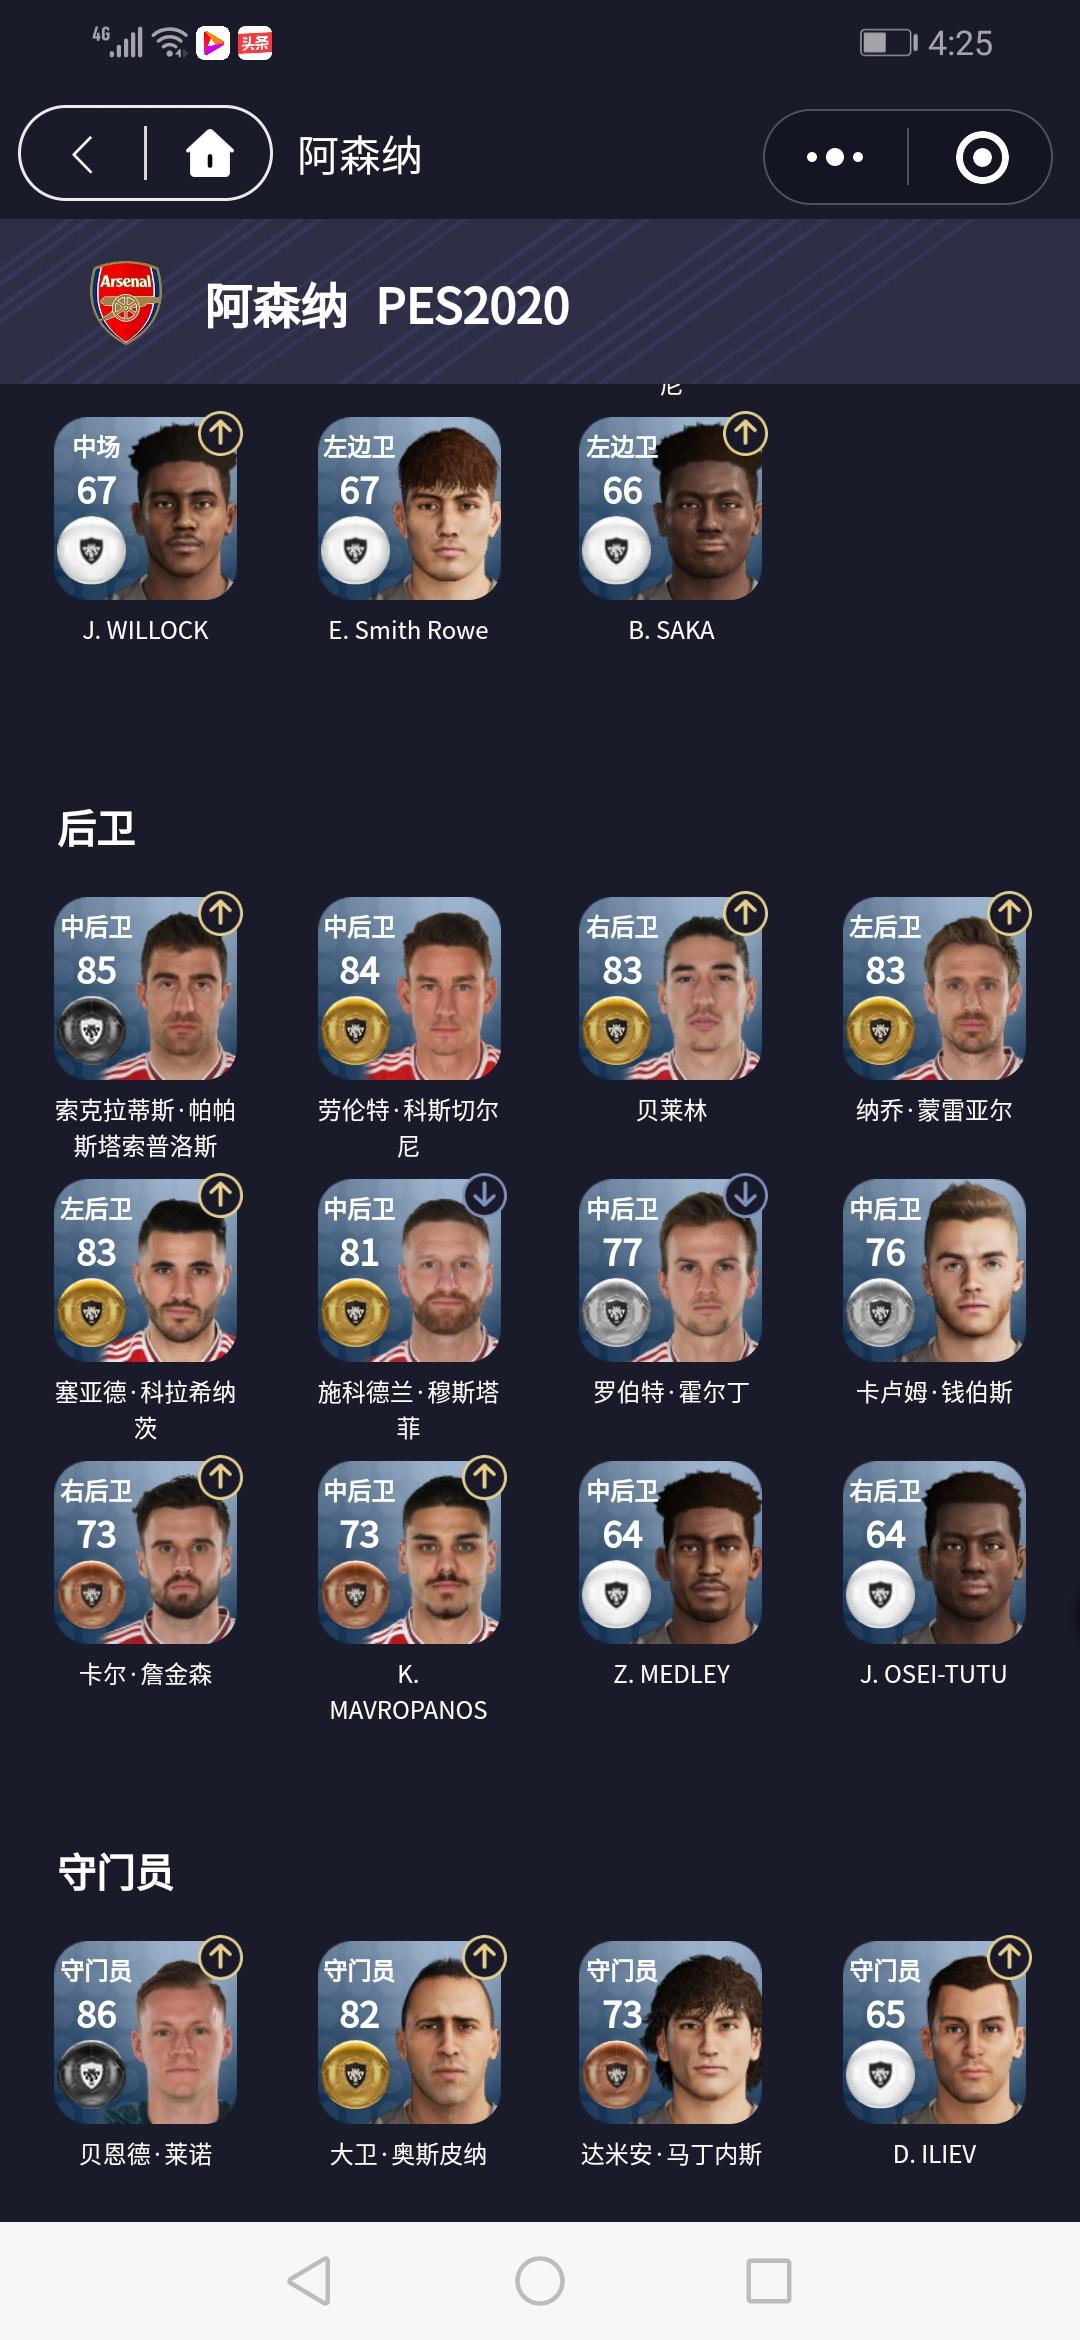This screenshot has width=1080, height=2340.
Task: Tap up-arrow badge on J. WILLOCK card
Action: [221, 433]
